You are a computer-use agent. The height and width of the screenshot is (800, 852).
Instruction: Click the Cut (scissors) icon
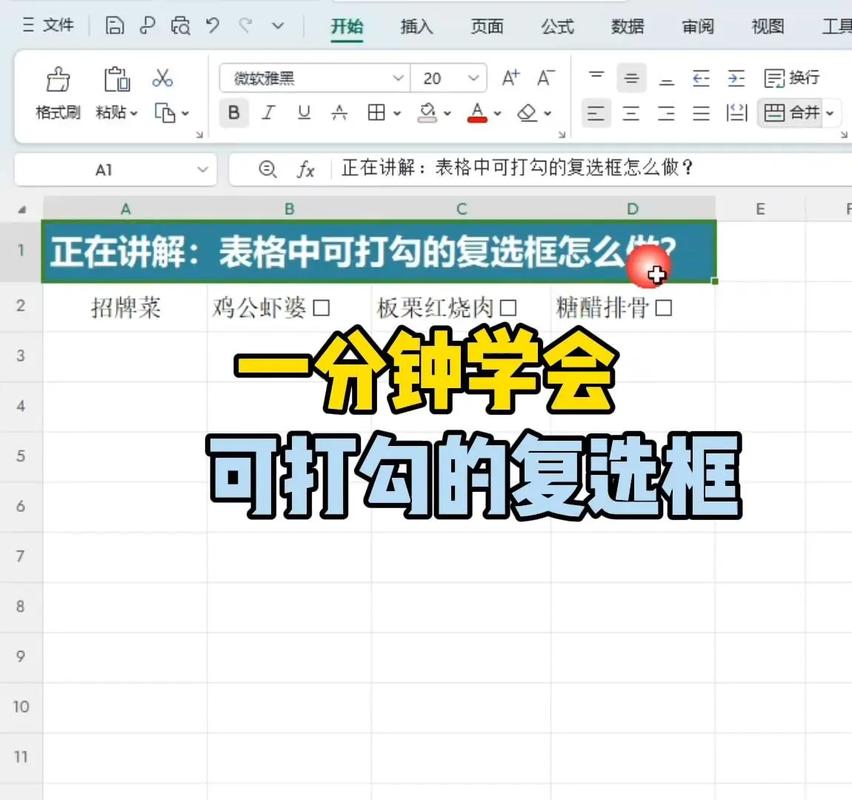(x=163, y=77)
